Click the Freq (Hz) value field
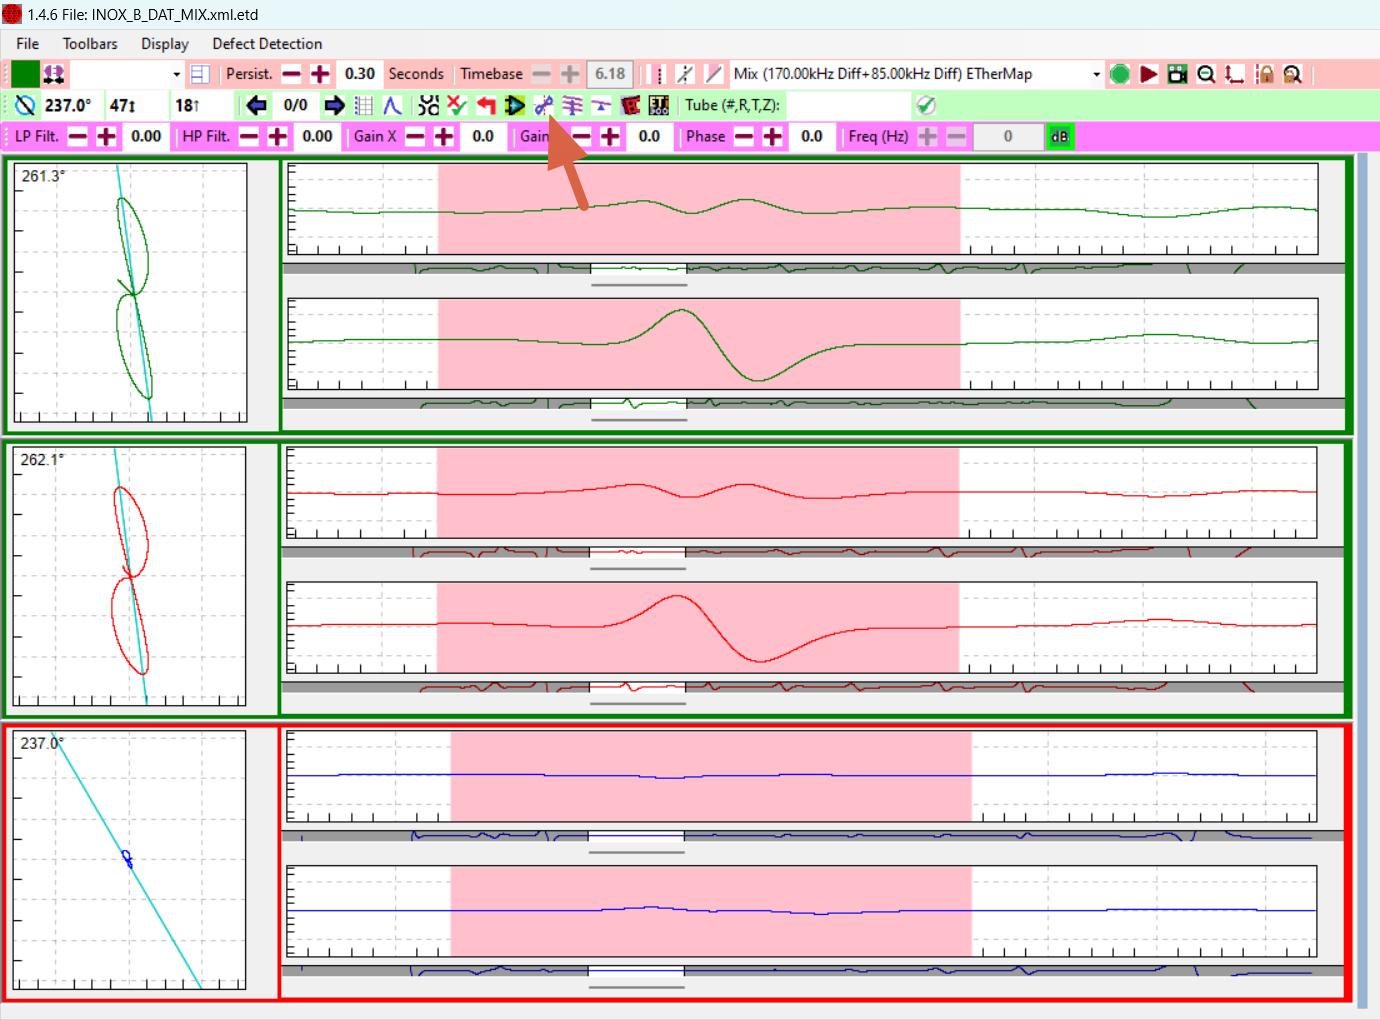The image size is (1380, 1020). [1008, 136]
